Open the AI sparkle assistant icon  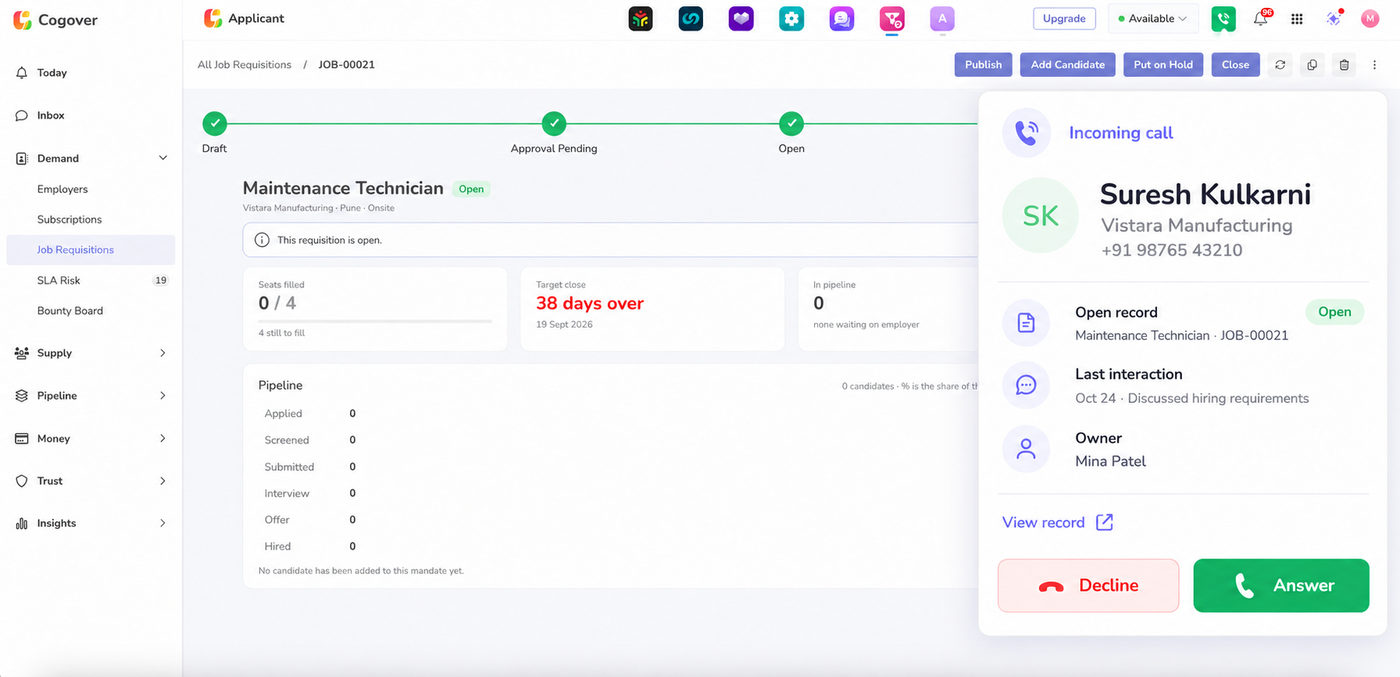point(1333,19)
